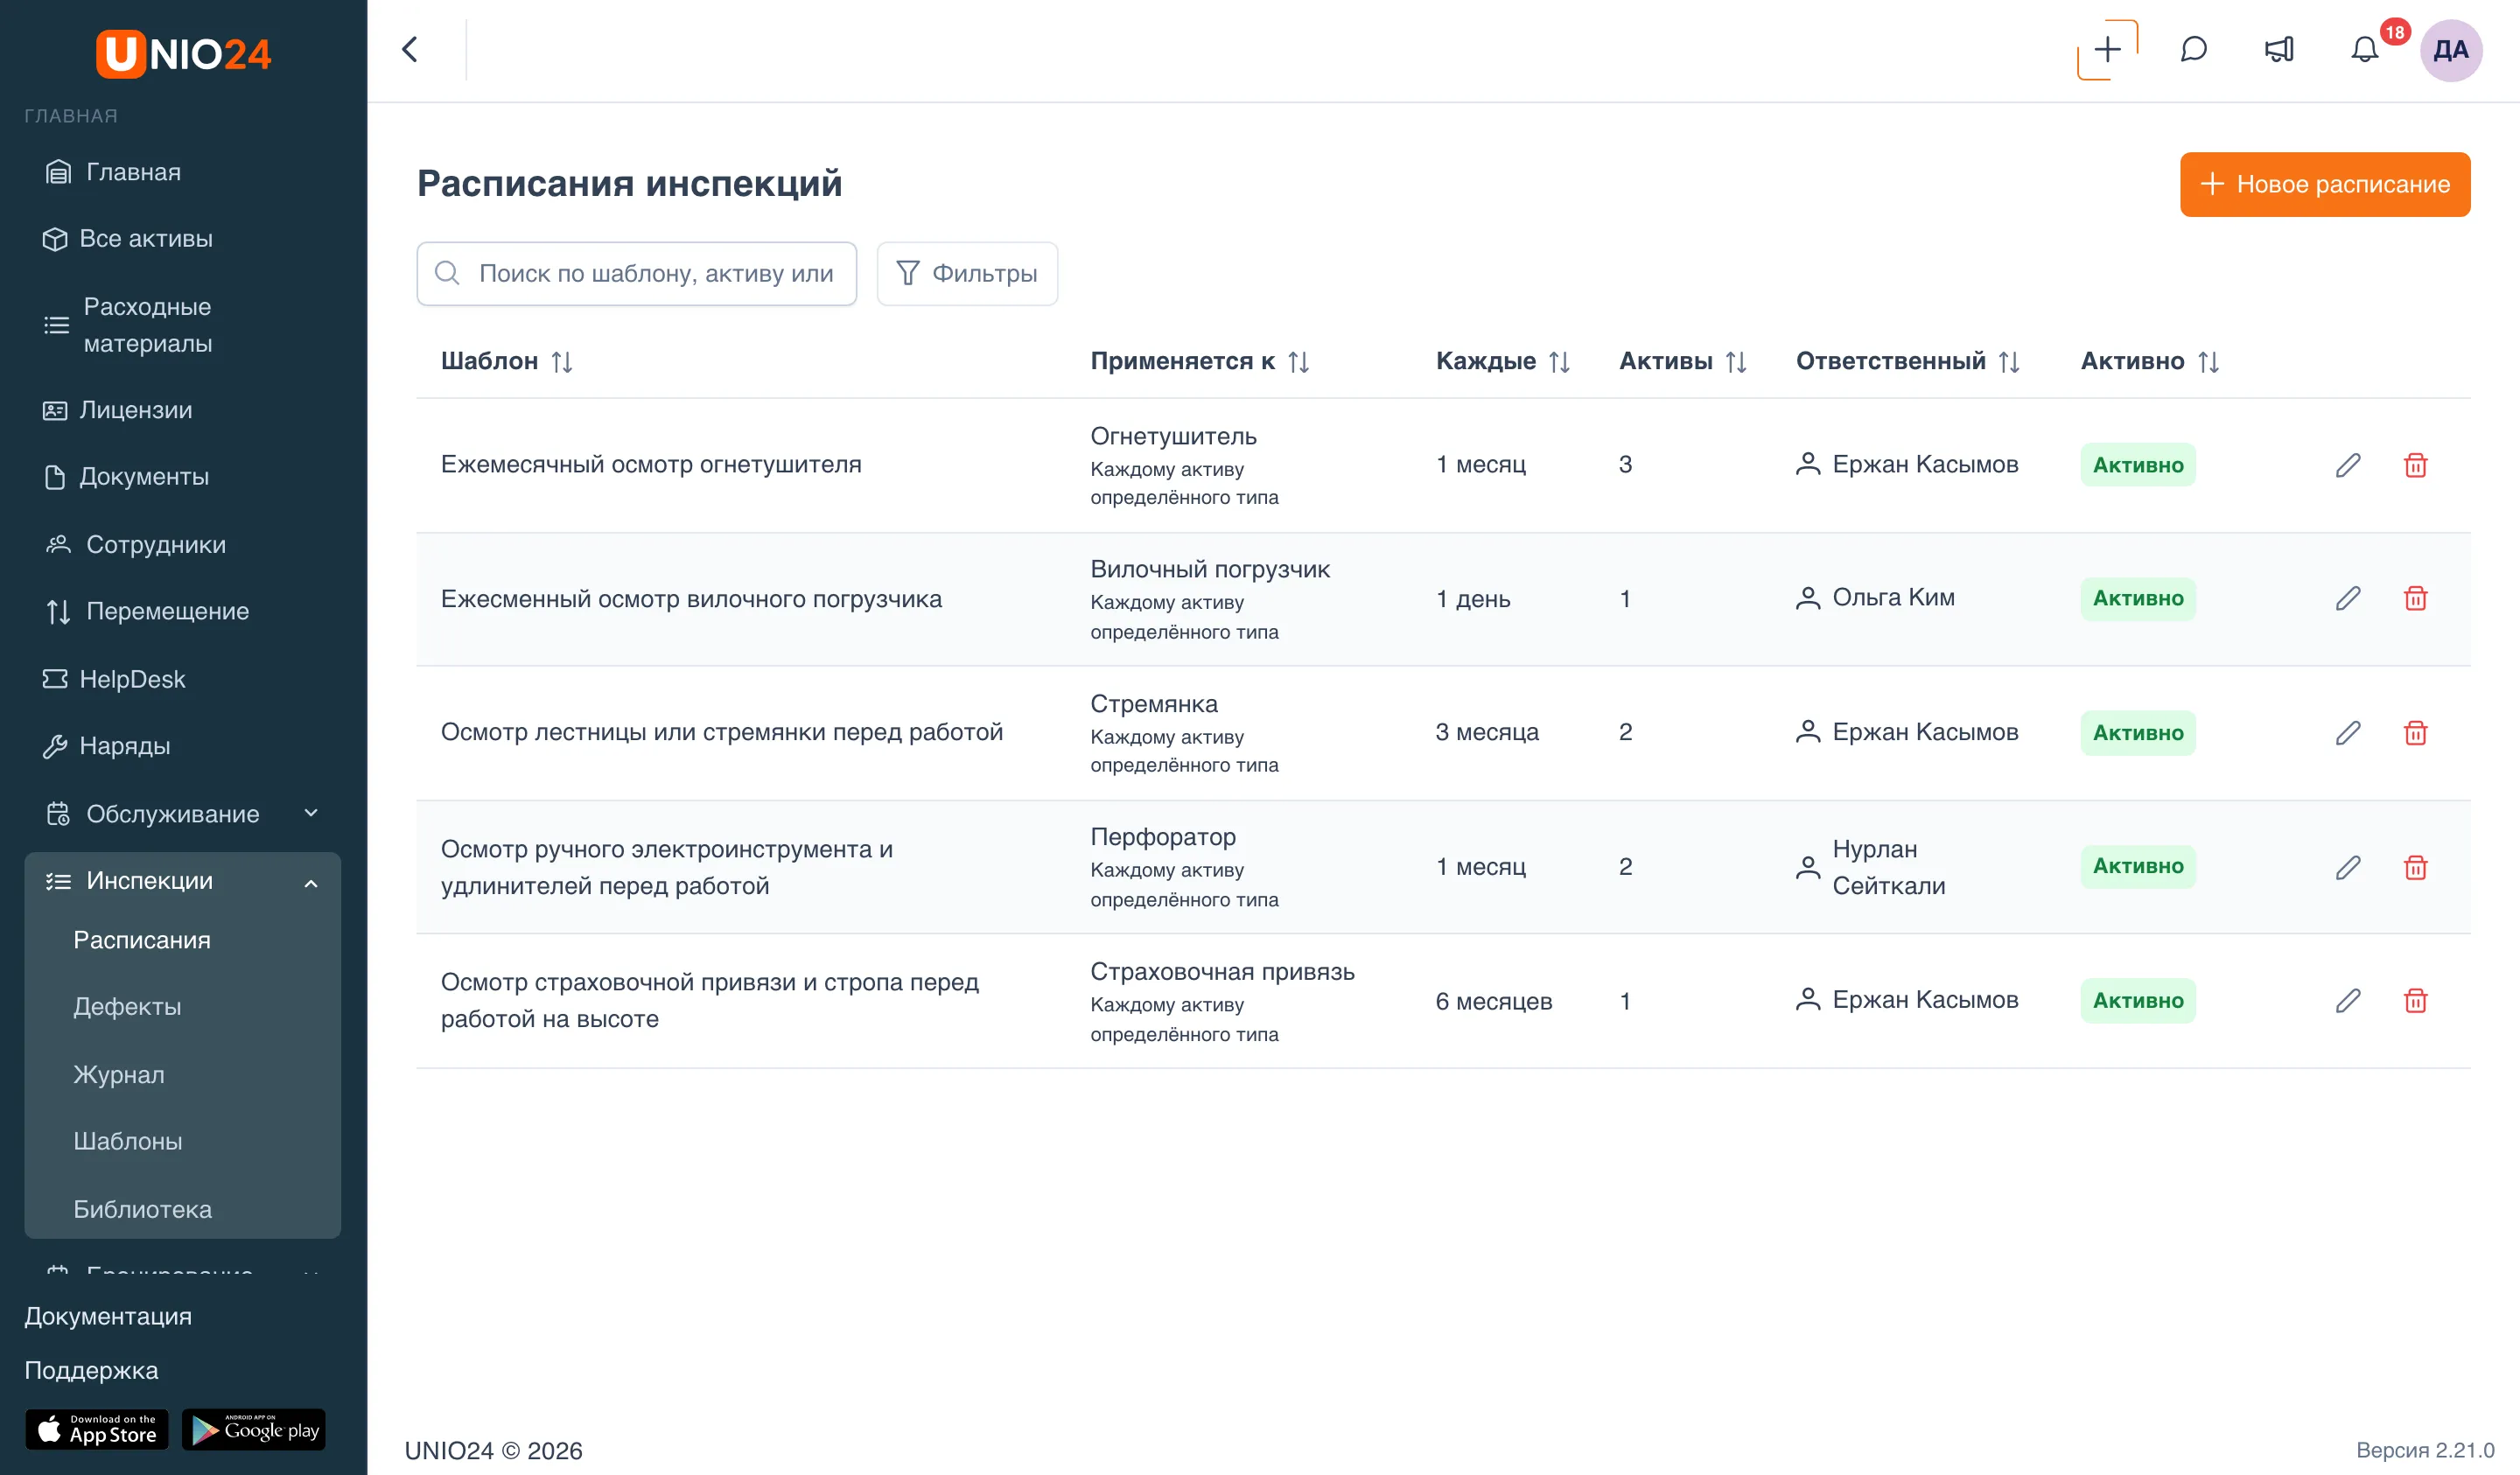The image size is (2520, 1475).
Task: Open notifications bell with 18 badge
Action: click(2364, 50)
